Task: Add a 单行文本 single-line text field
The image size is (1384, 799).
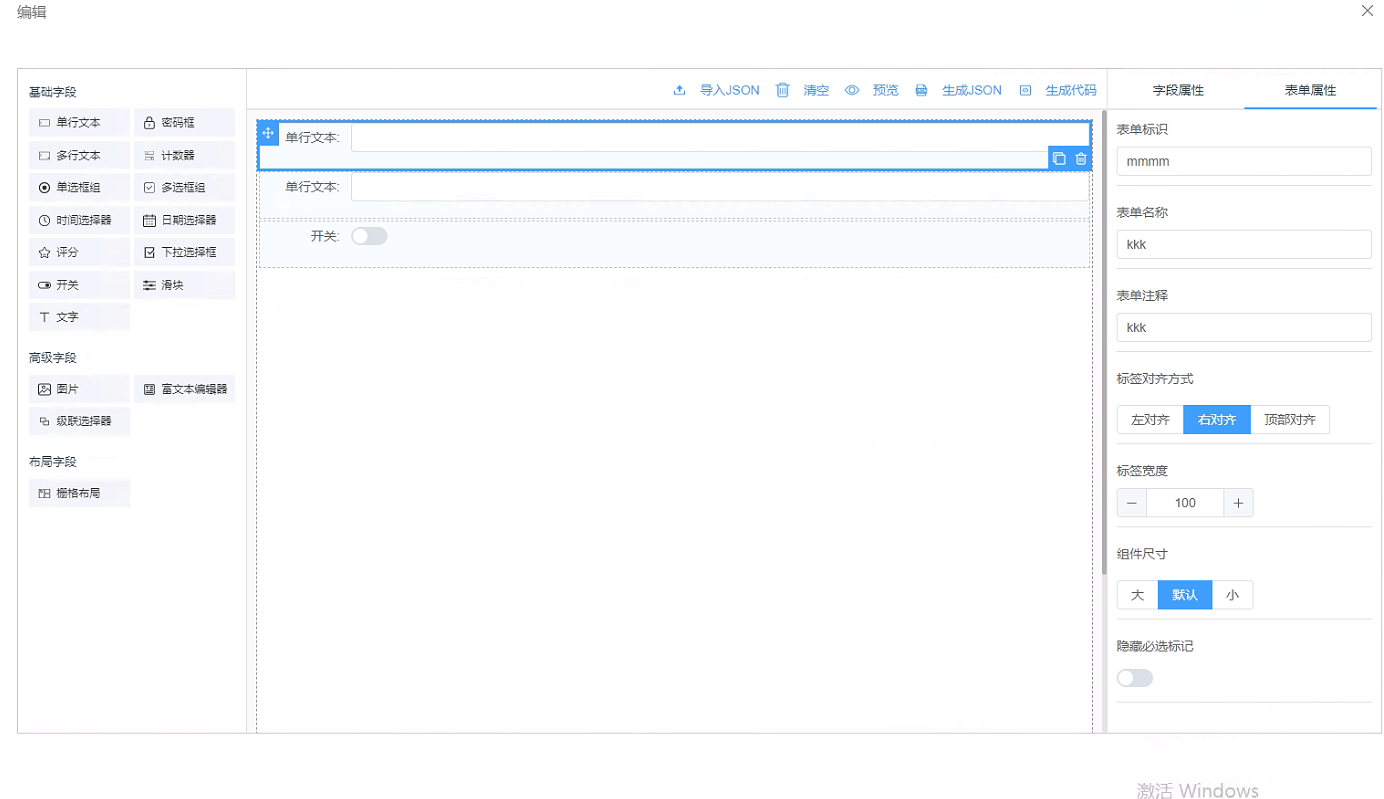Action: [x=79, y=123]
